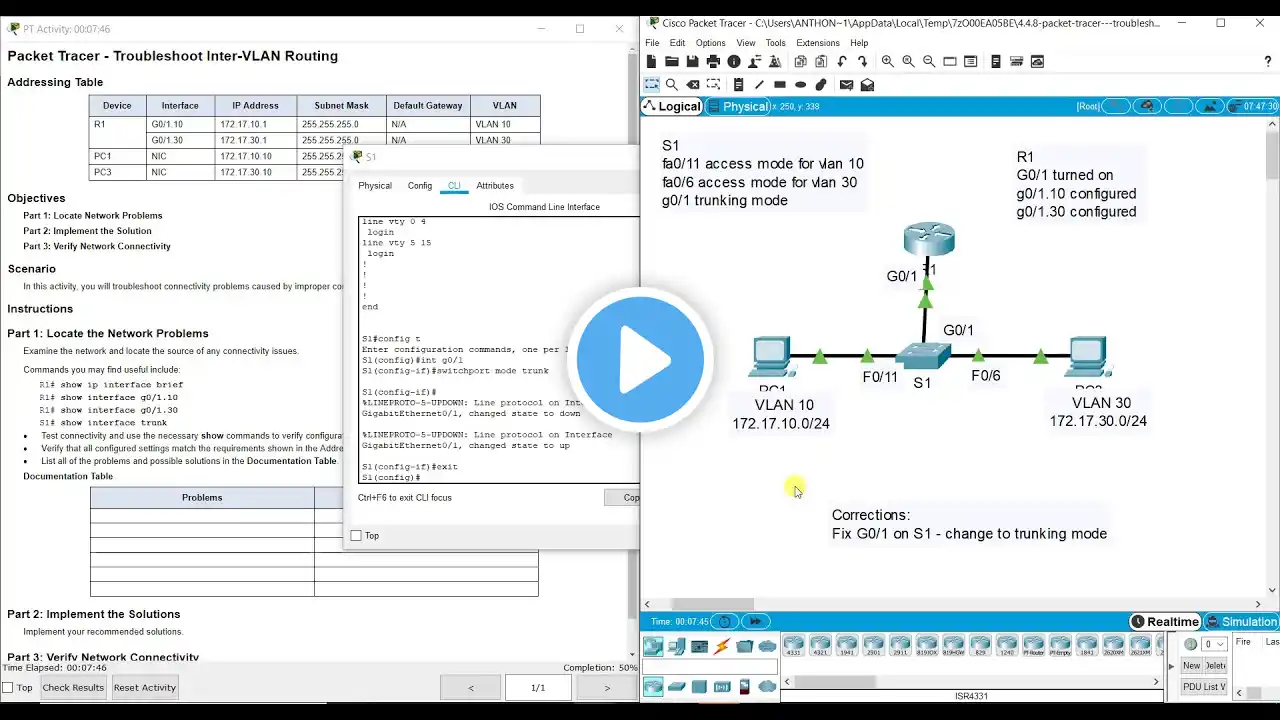
Task: Zoom out of the workspace
Action: (x=929, y=62)
